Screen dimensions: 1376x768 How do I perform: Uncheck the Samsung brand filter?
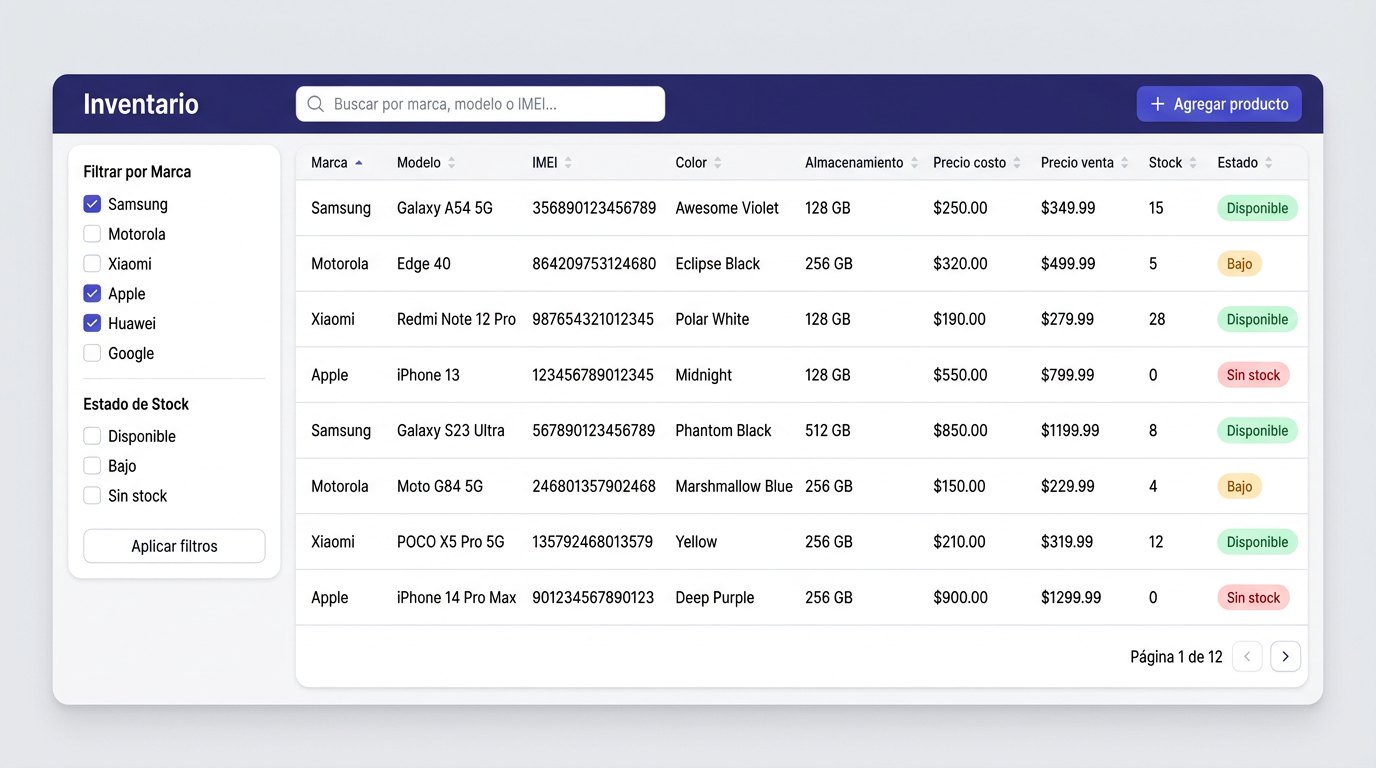point(92,204)
